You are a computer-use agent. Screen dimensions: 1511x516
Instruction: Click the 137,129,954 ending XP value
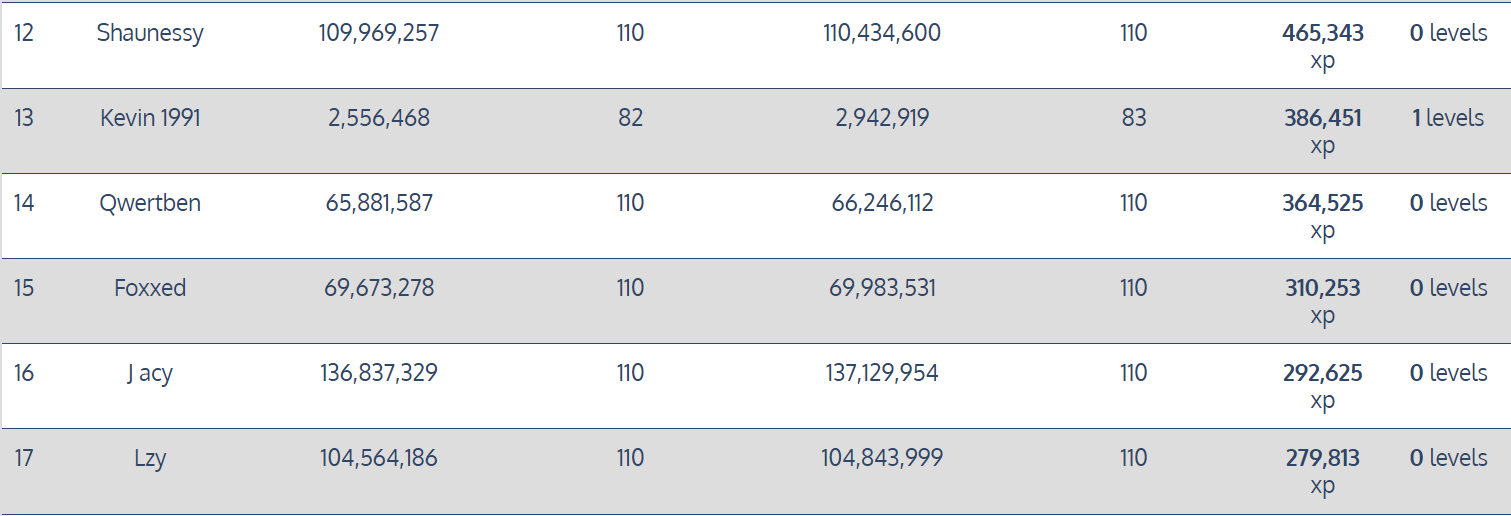point(882,373)
